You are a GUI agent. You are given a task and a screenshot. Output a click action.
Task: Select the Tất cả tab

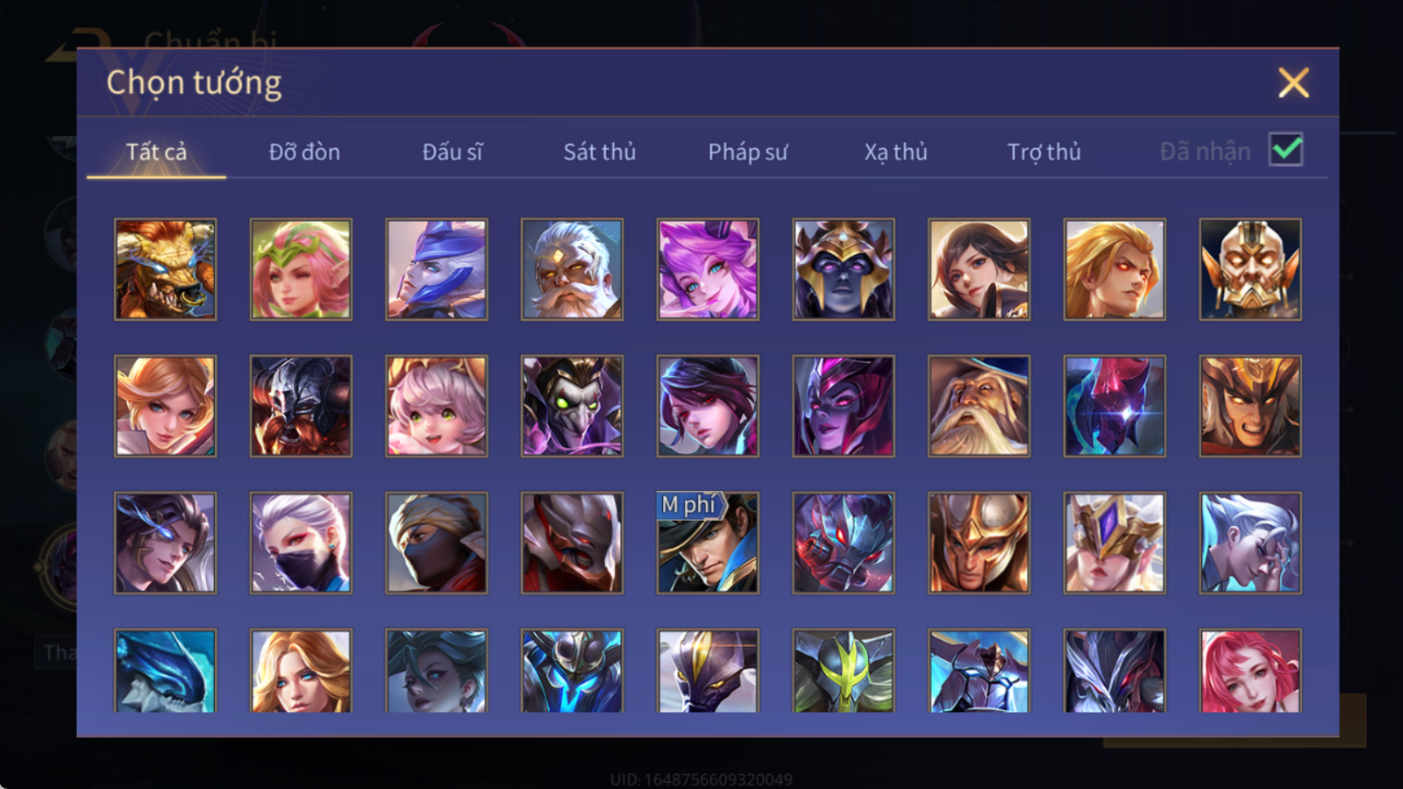(x=156, y=152)
